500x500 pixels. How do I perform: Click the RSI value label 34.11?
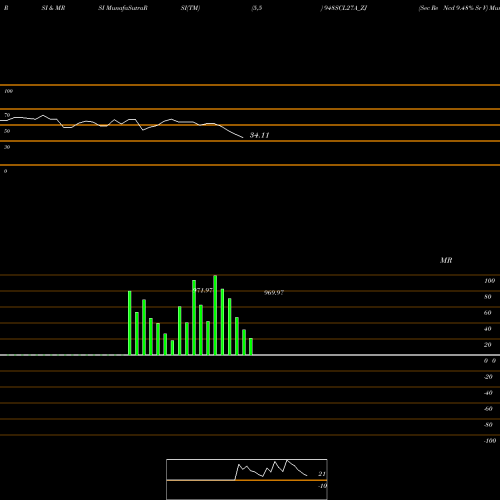(x=259, y=135)
